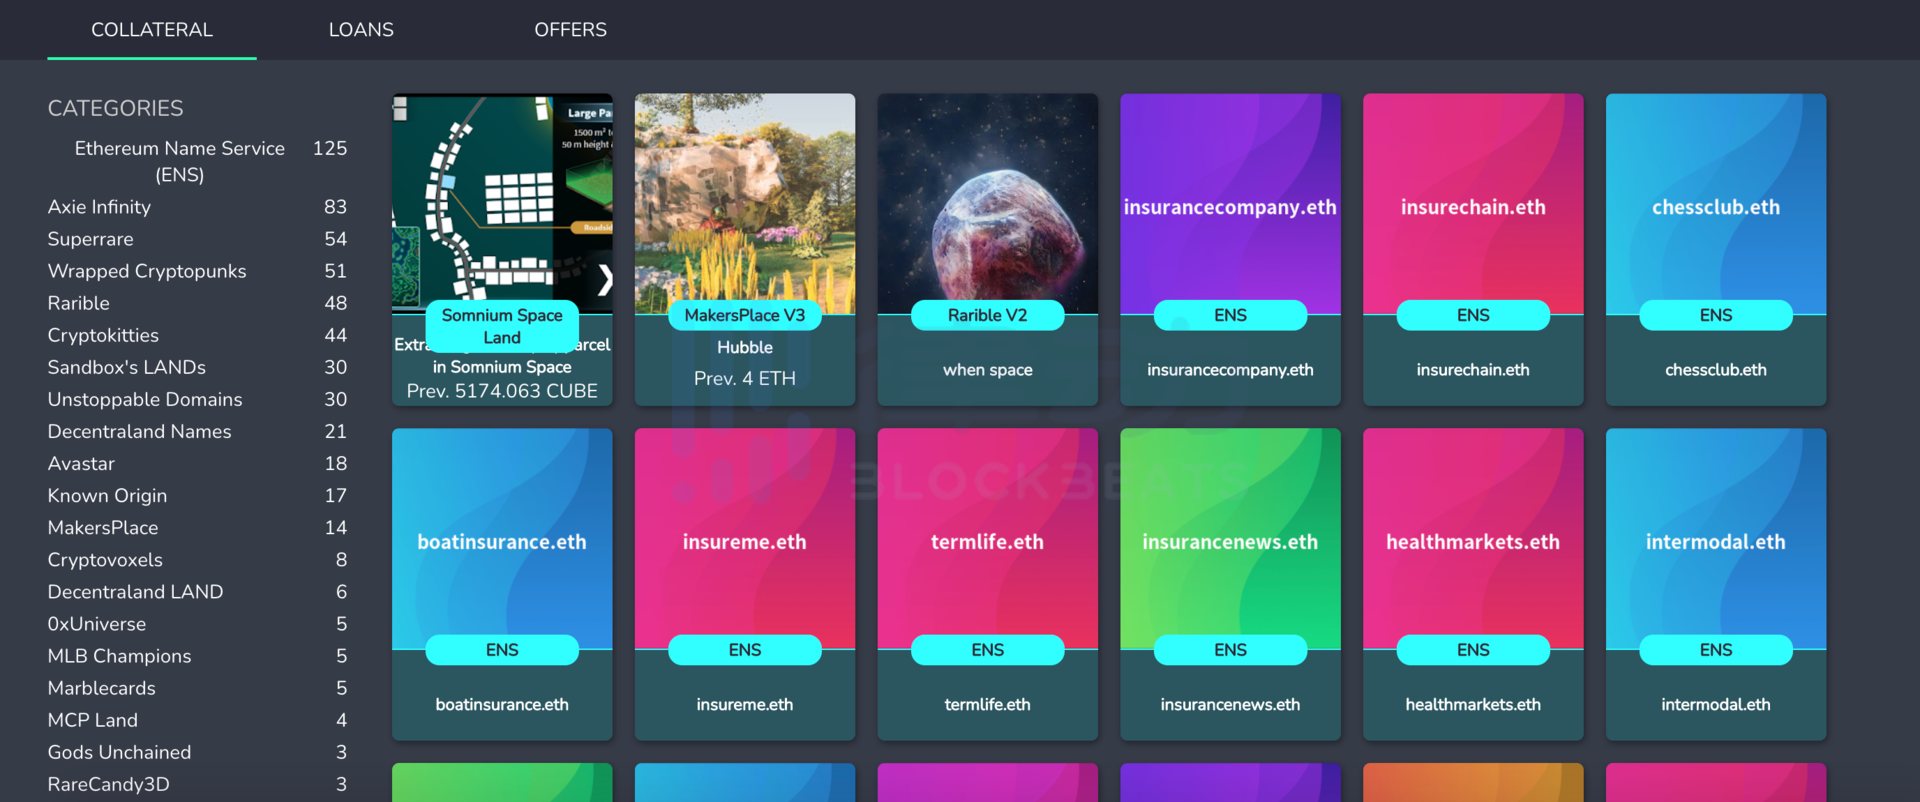Image resolution: width=1920 pixels, height=802 pixels.
Task: Open Sandbox's LANDs category
Action: [x=197, y=367]
